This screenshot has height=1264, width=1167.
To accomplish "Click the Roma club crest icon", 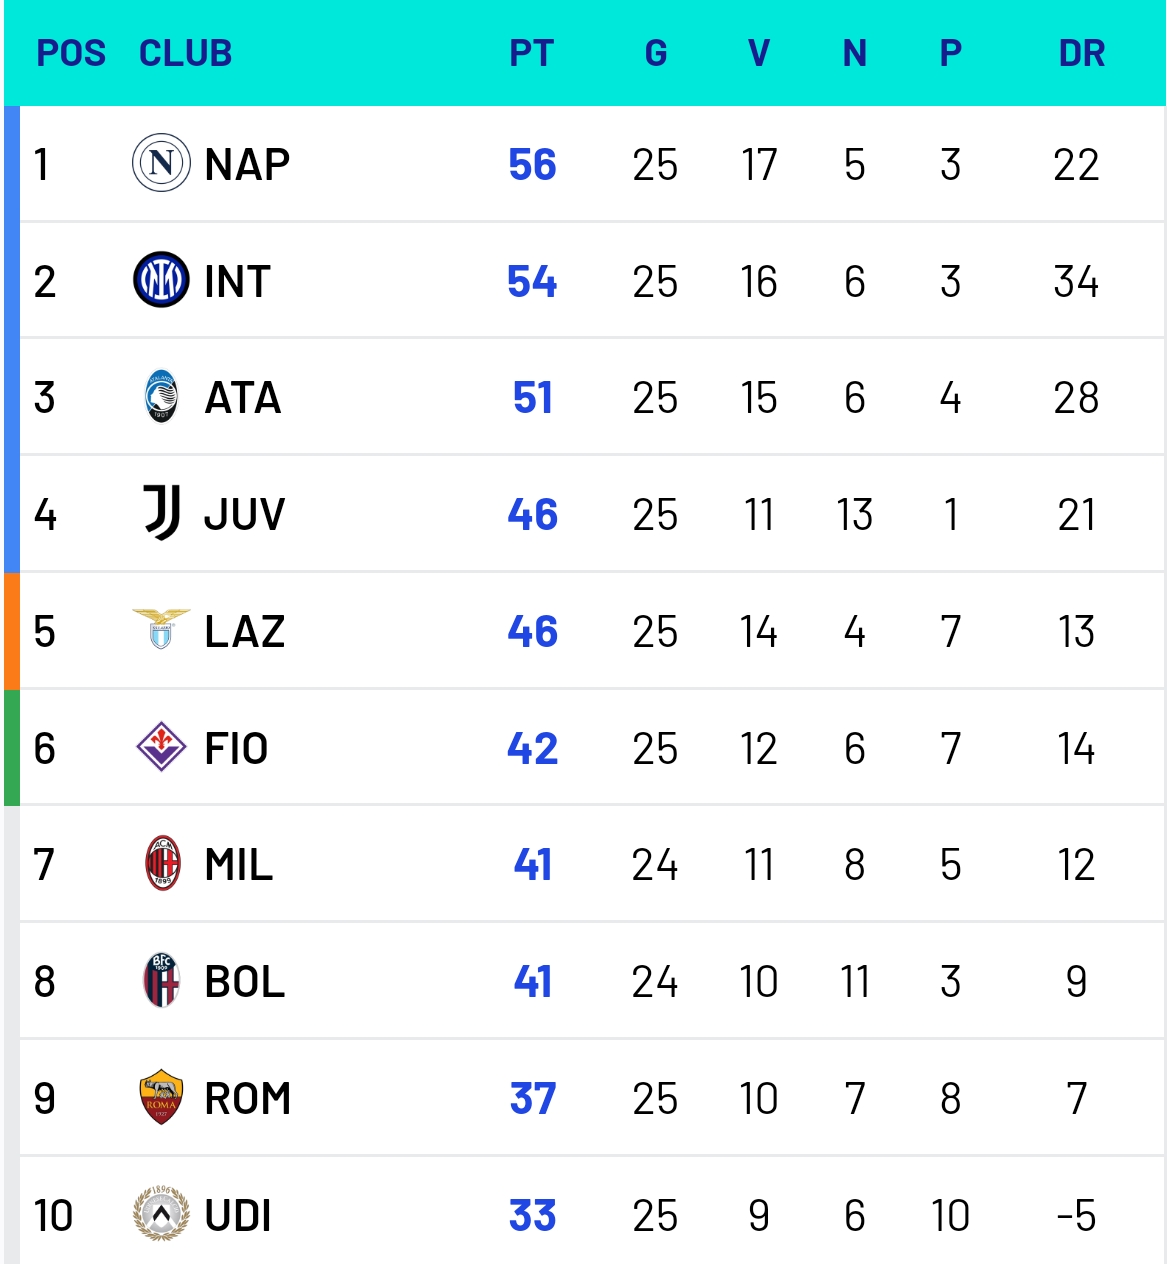I will click(x=161, y=1097).
